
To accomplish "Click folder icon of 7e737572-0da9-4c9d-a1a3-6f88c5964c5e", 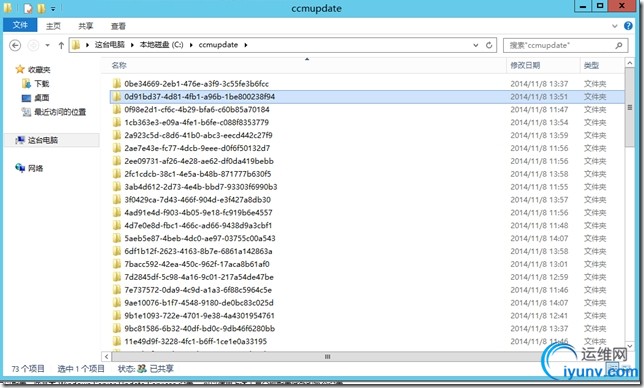I will (x=117, y=290).
